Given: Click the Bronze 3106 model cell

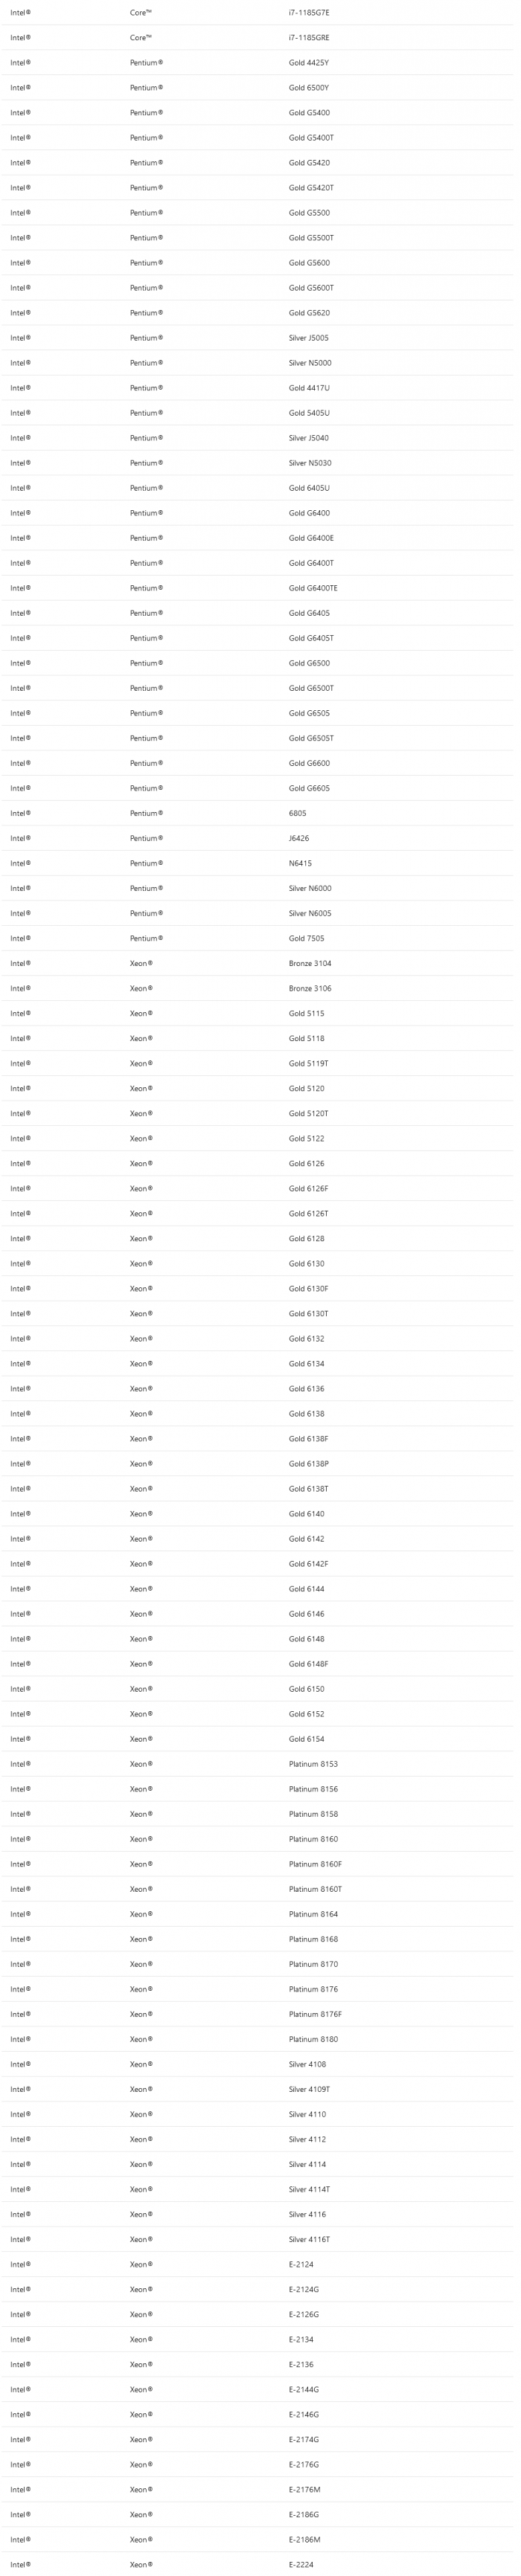Looking at the screenshot, I should click(x=310, y=988).
